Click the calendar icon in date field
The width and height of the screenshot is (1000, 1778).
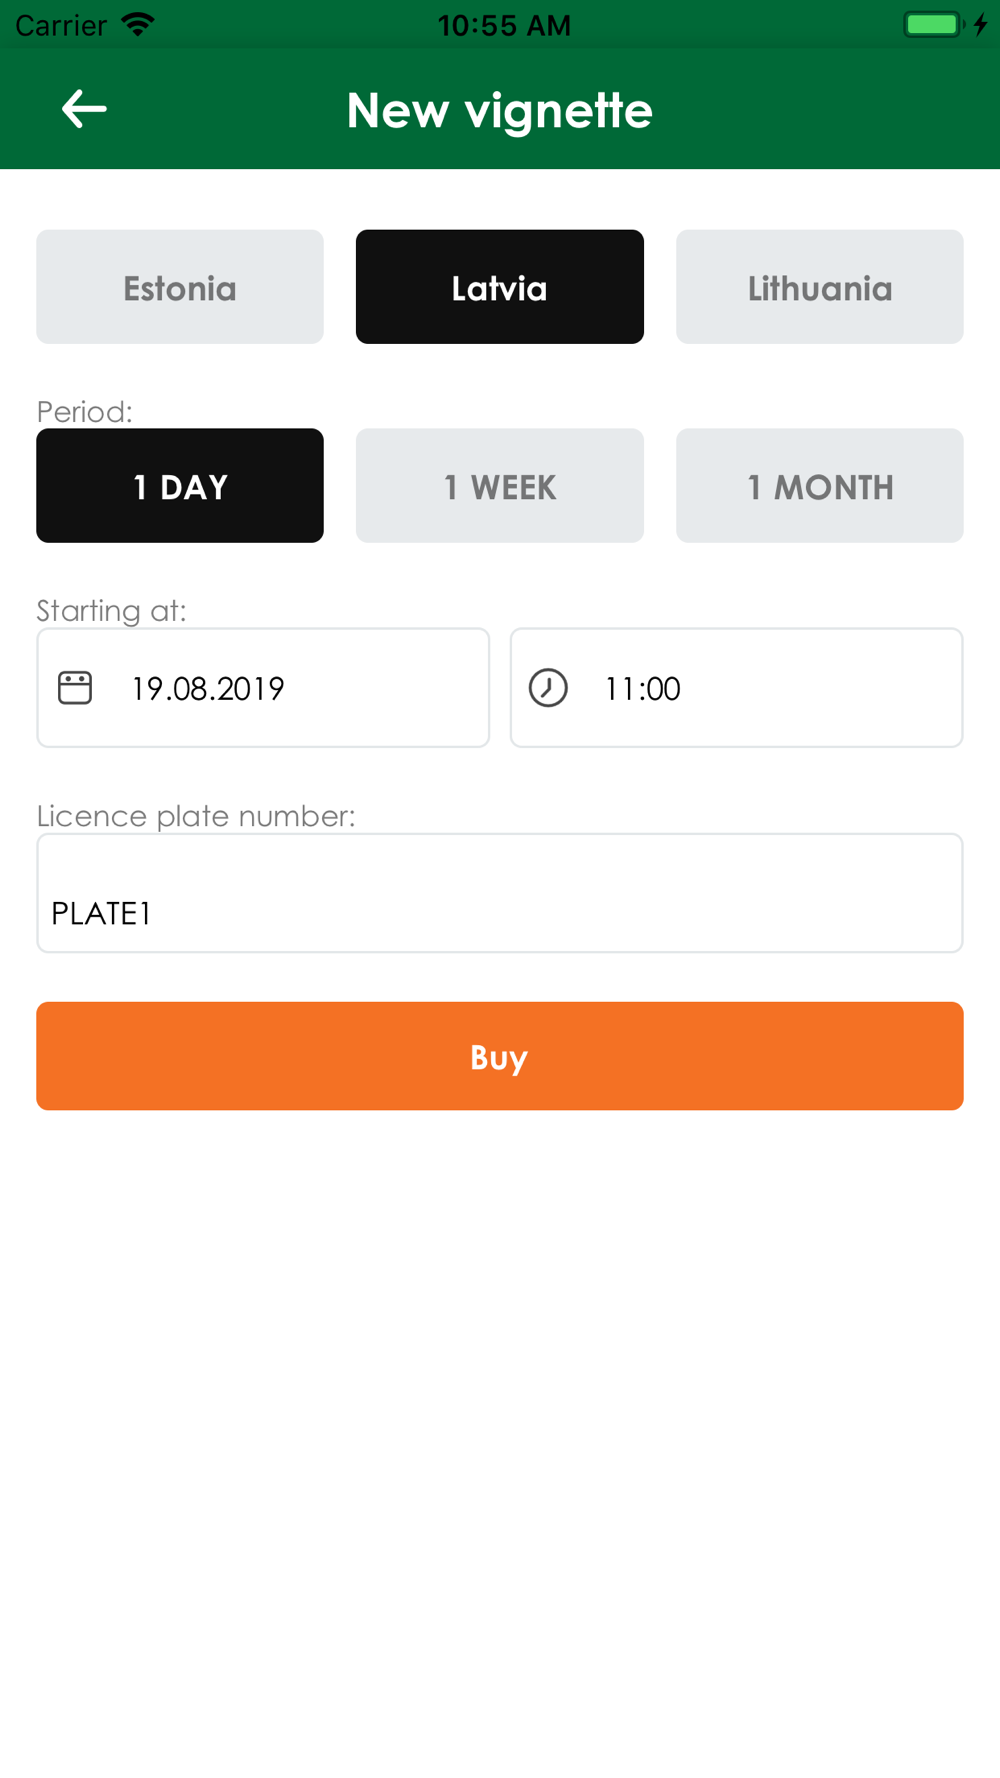pos(75,688)
